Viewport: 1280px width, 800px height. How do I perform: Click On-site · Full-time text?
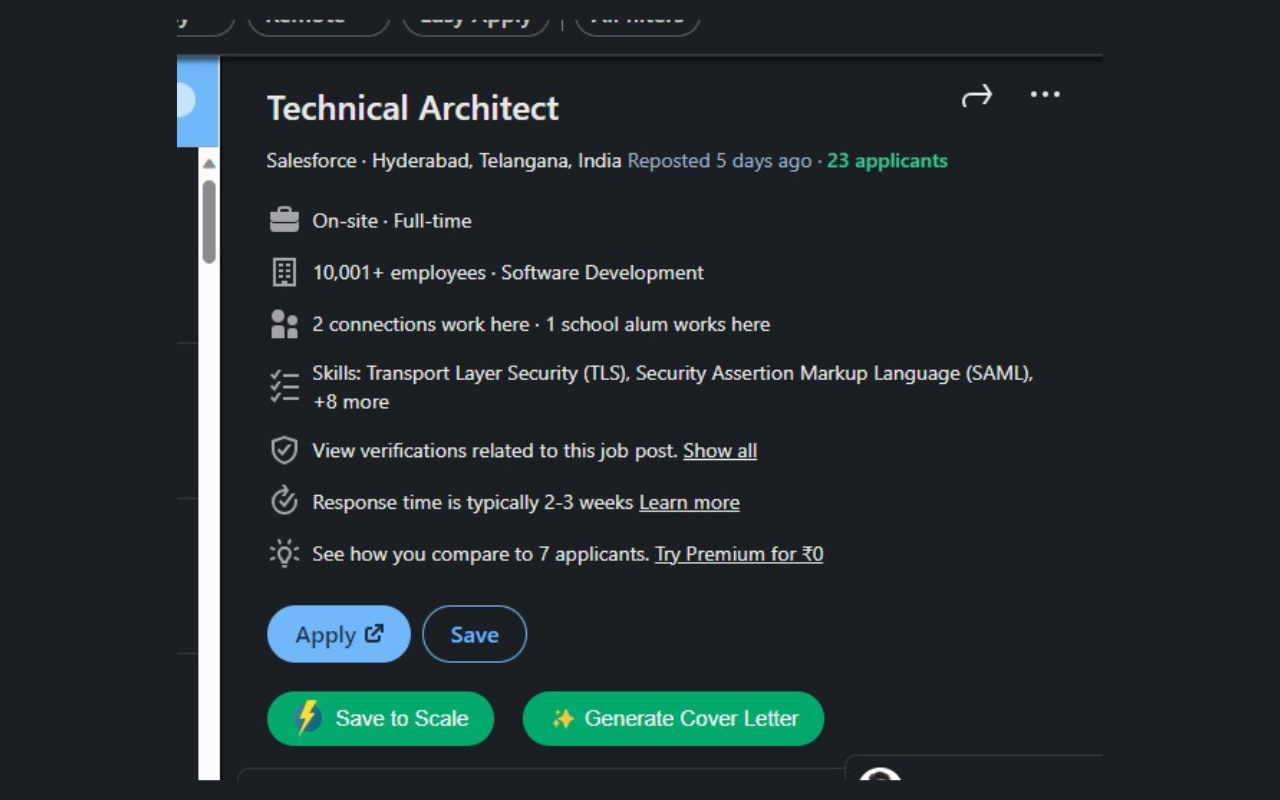392,221
